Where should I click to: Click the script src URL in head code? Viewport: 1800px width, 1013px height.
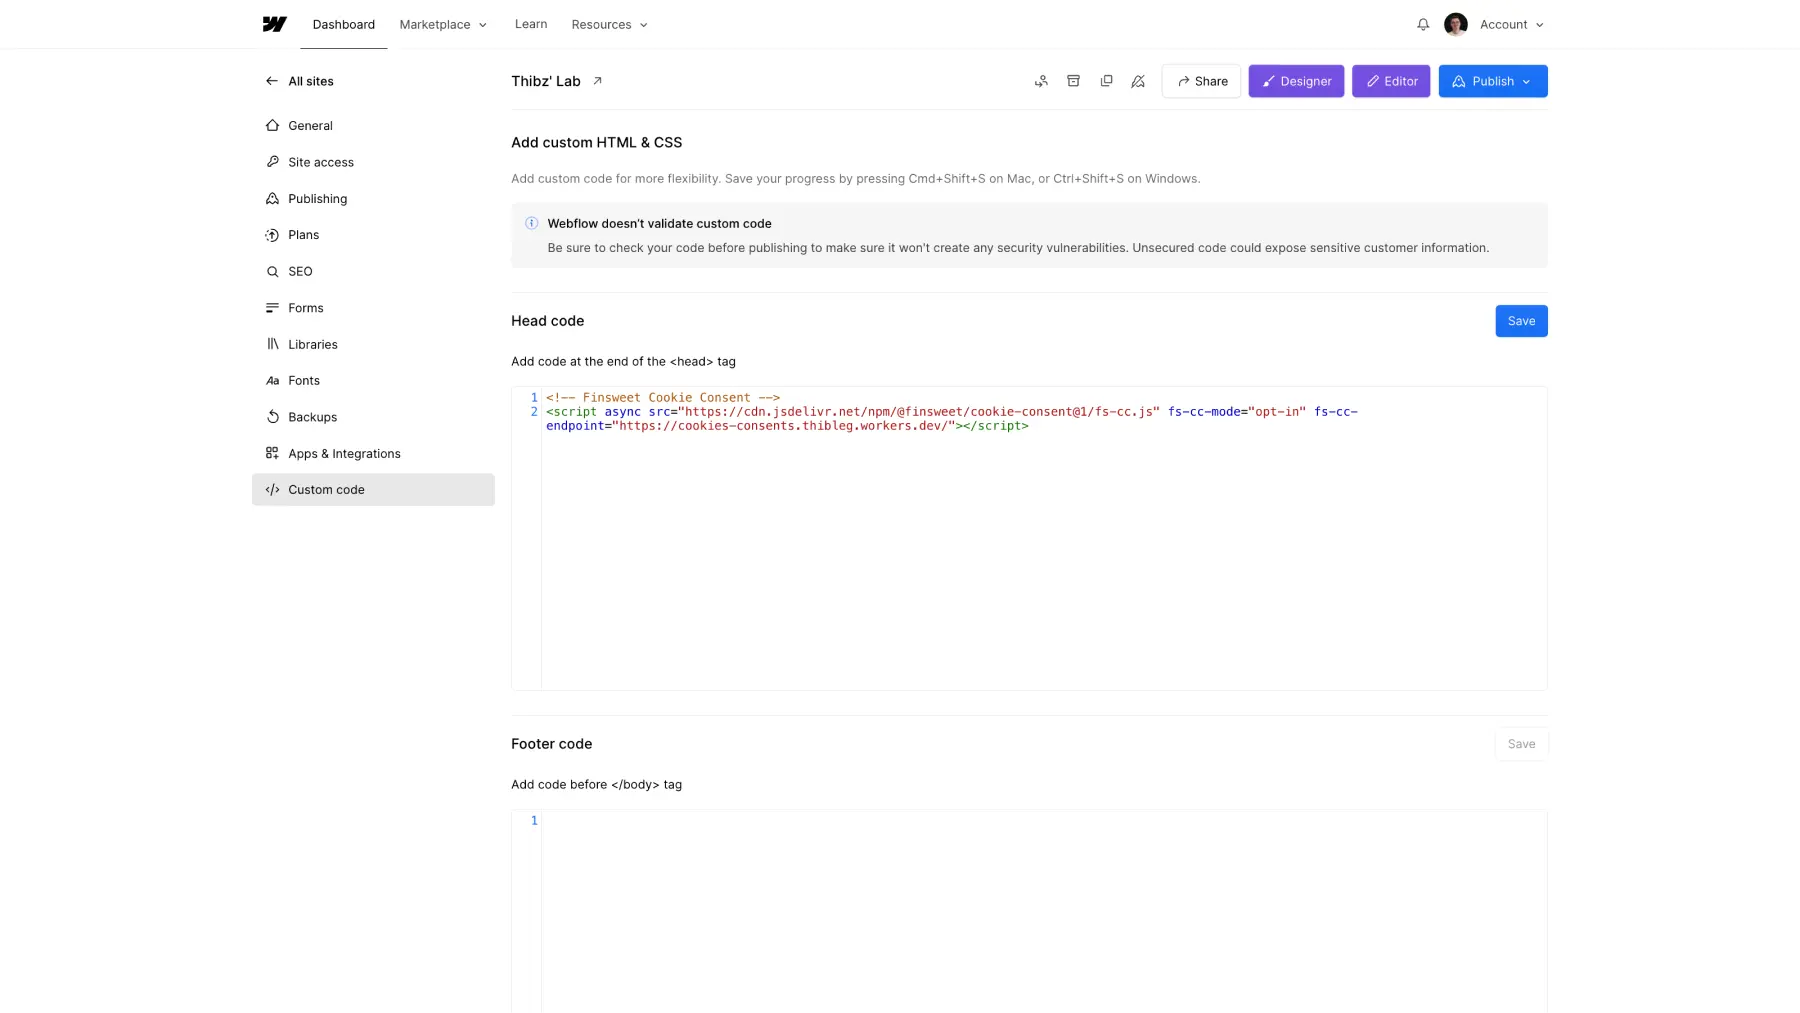pyautogui.click(x=919, y=411)
